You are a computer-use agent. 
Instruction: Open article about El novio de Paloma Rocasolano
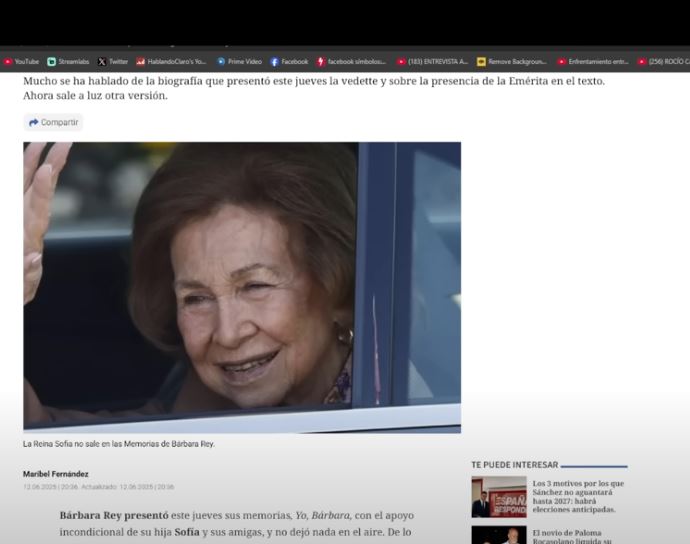point(572,537)
